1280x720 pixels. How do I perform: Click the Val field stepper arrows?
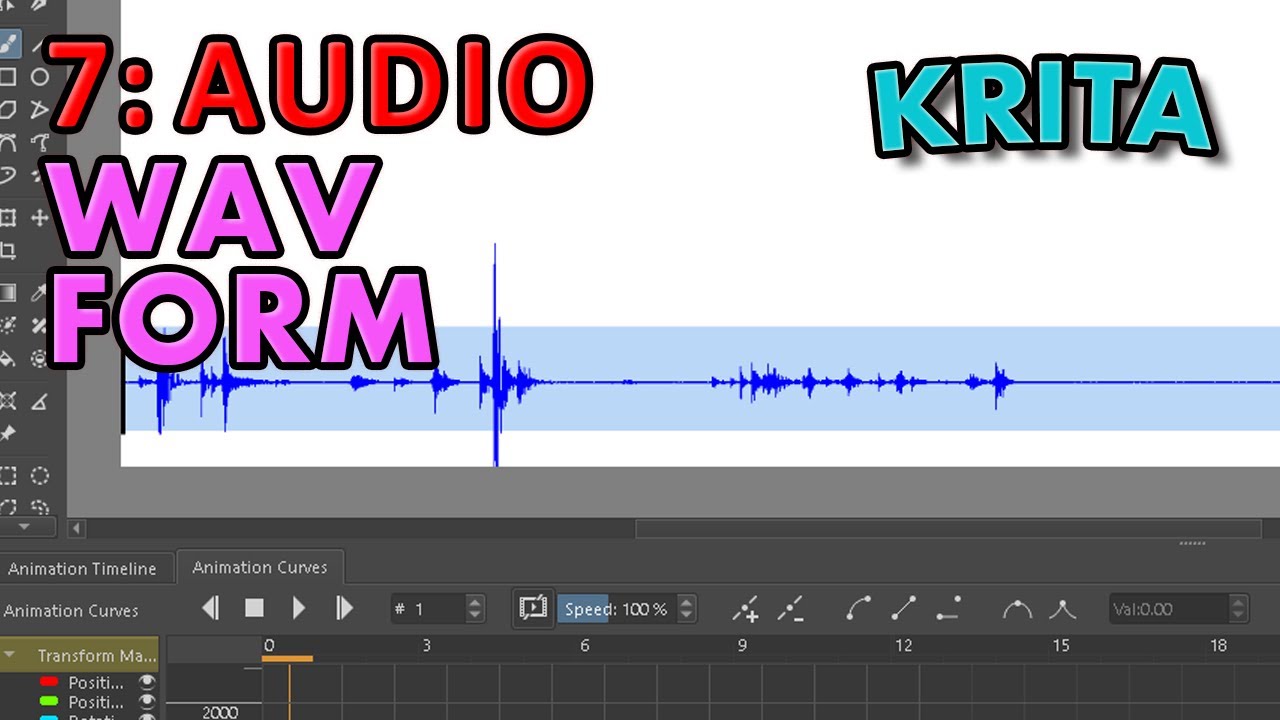(x=1238, y=608)
